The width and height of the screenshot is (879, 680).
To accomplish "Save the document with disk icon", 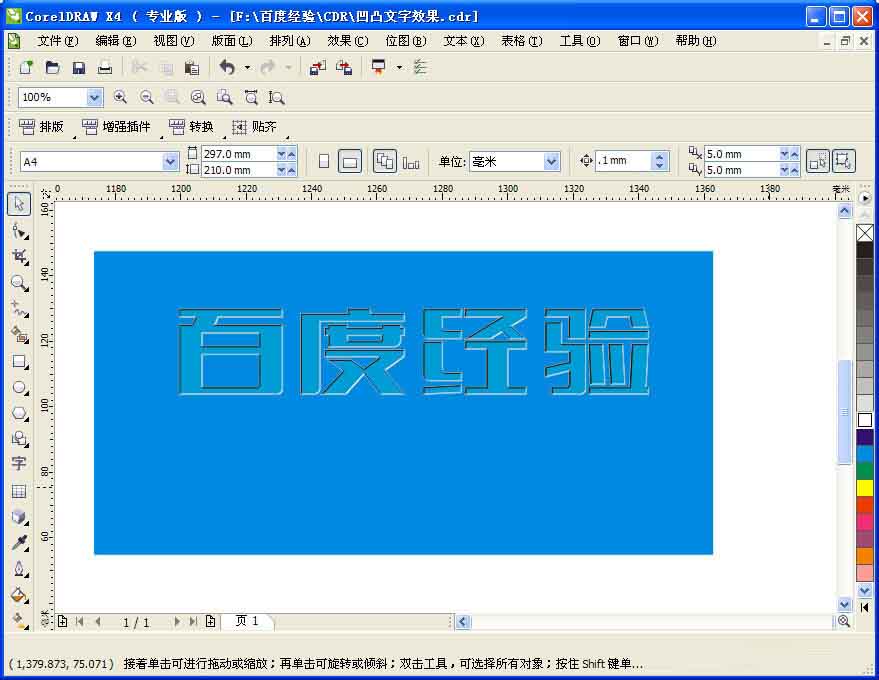I will [x=78, y=68].
